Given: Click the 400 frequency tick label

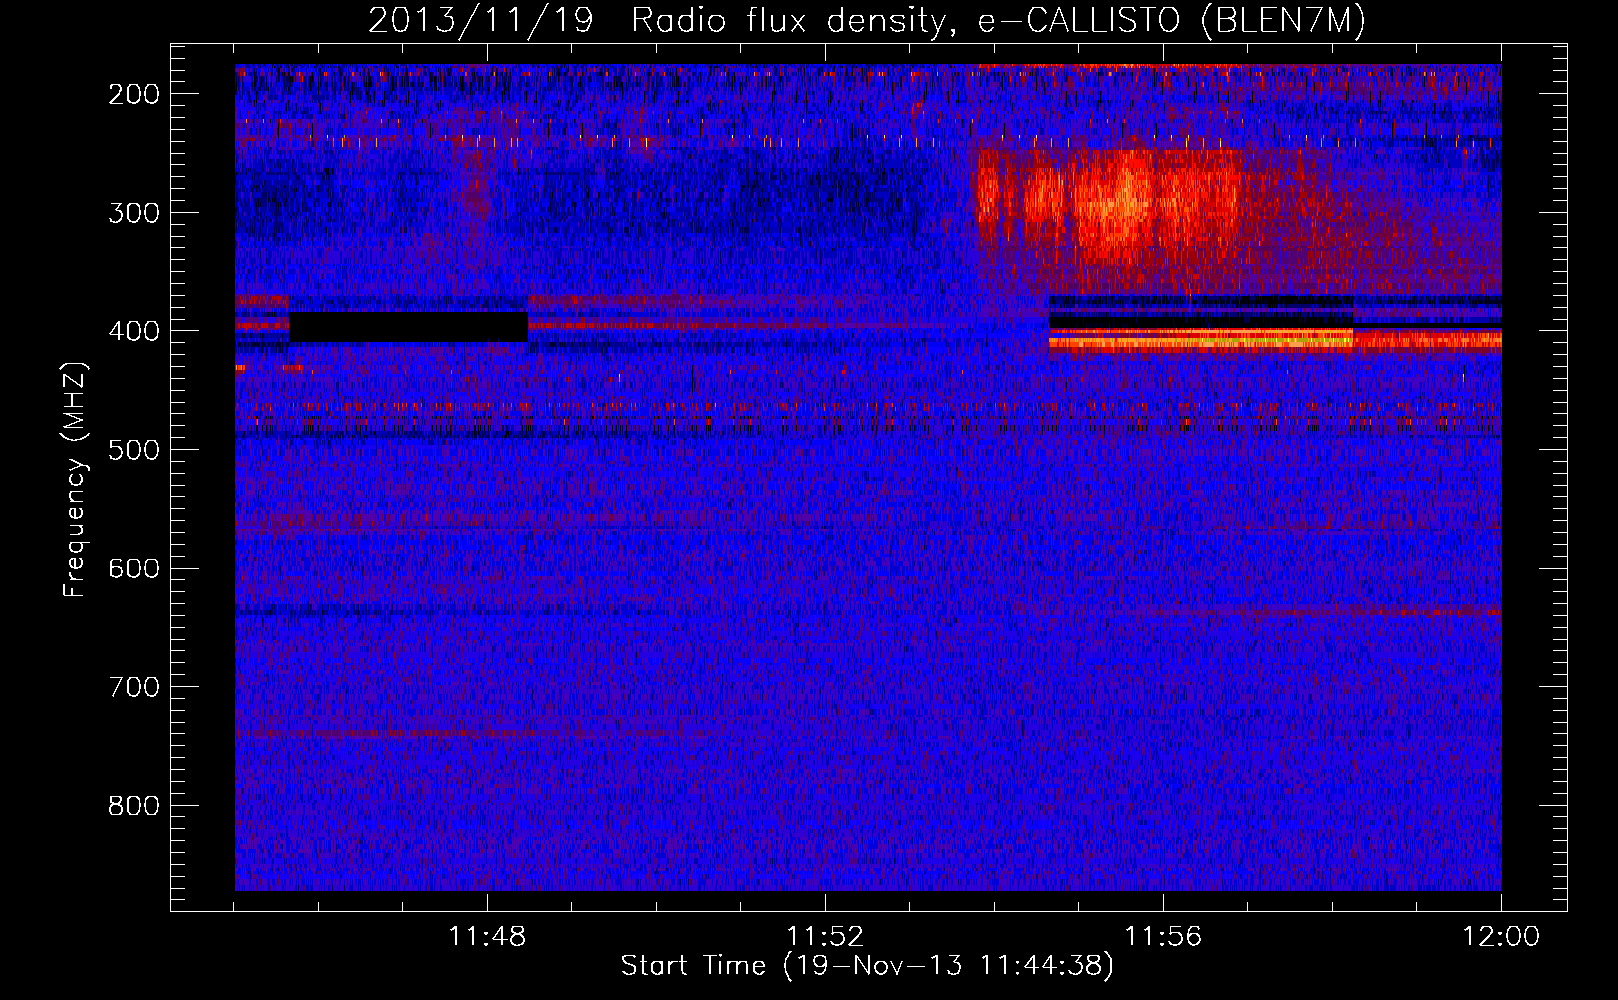Looking at the screenshot, I should 134,331.
